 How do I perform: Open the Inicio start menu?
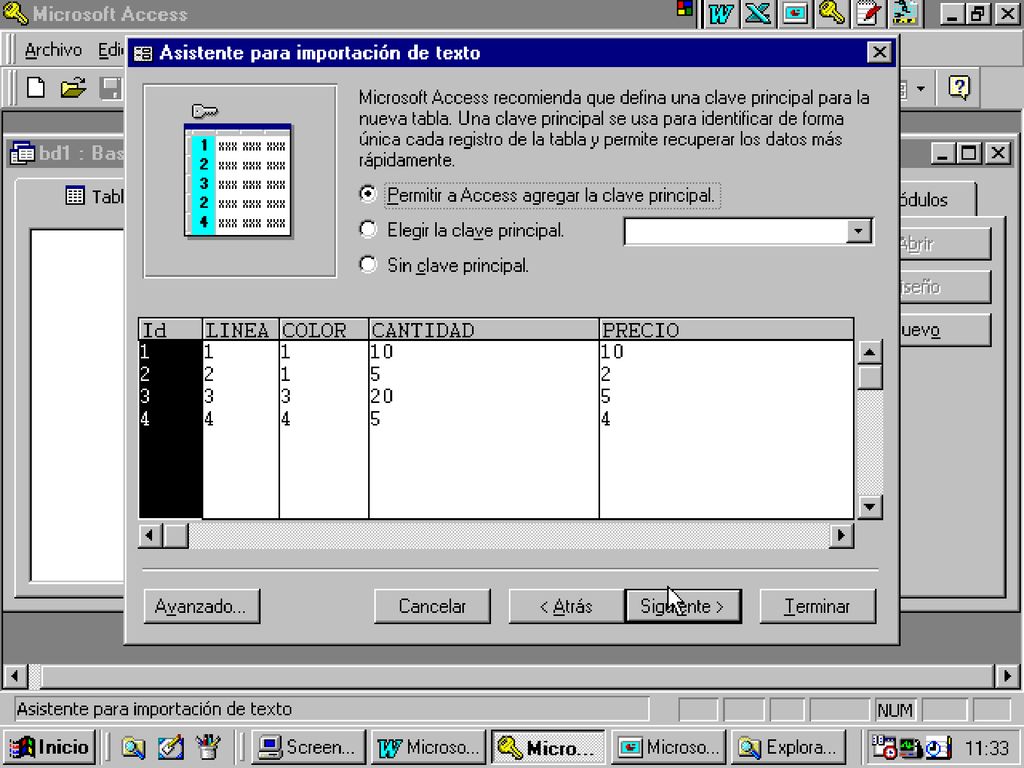(x=50, y=747)
